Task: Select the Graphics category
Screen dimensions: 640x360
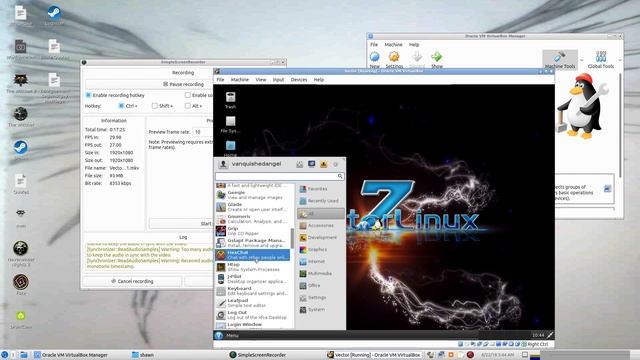Action: point(321,249)
